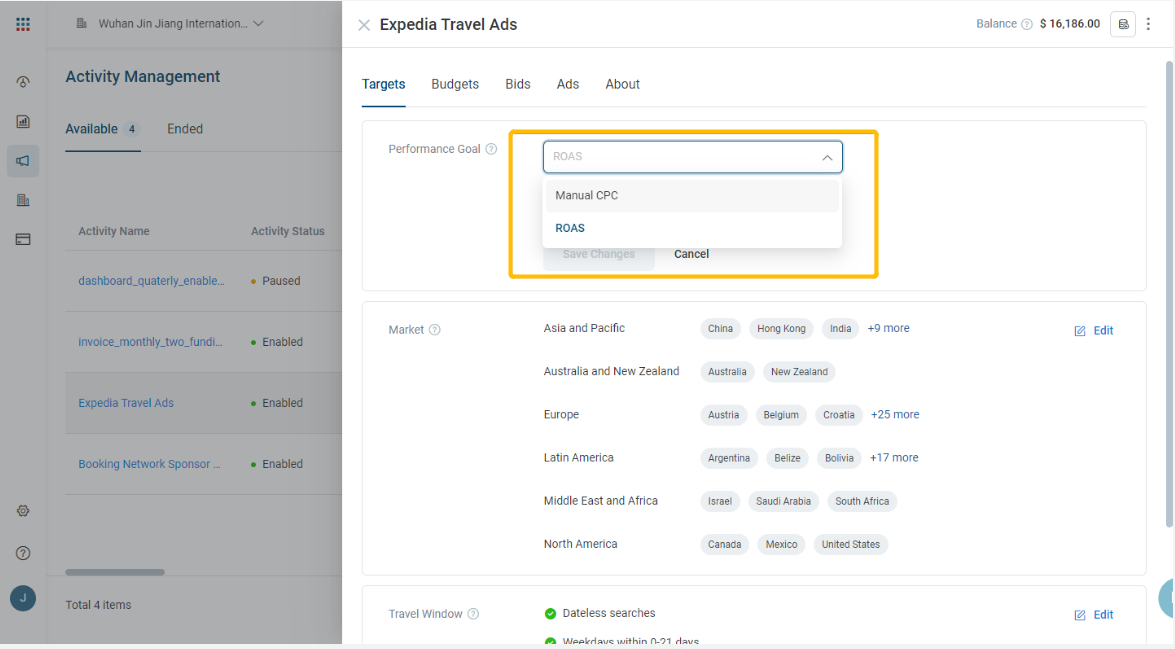Click the South Africa market tag
The height and width of the screenshot is (649, 1175).
[x=862, y=501]
